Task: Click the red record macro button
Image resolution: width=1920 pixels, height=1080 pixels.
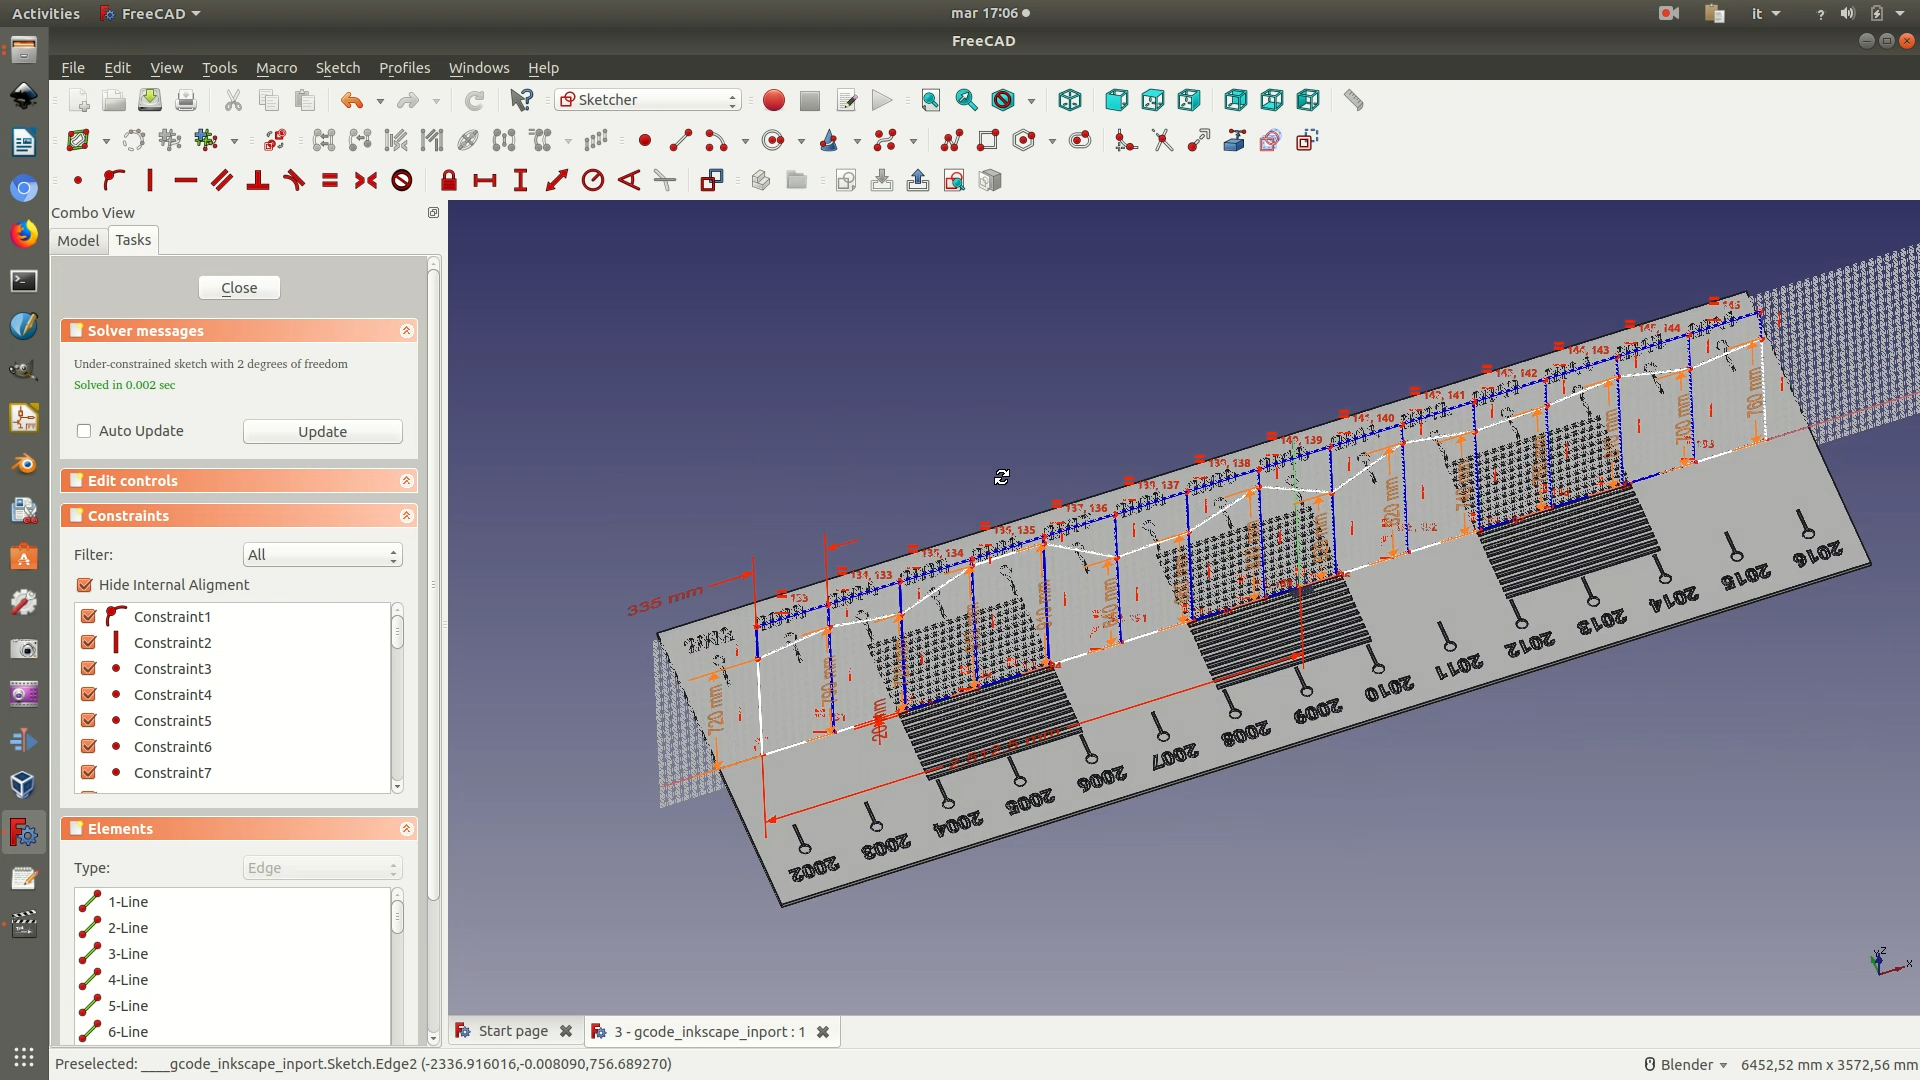Action: click(x=773, y=100)
